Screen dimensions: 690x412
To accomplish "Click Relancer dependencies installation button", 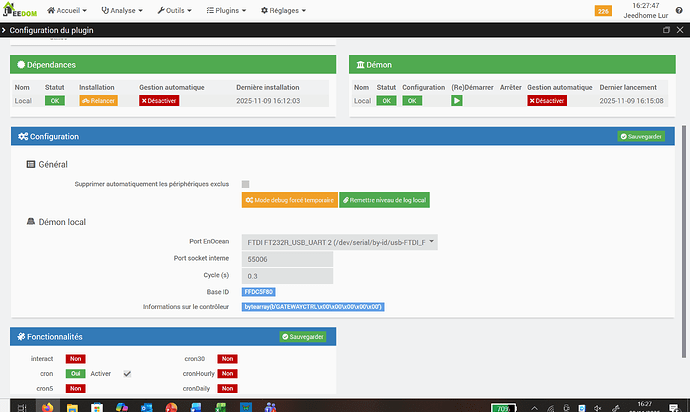I will tap(99, 101).
